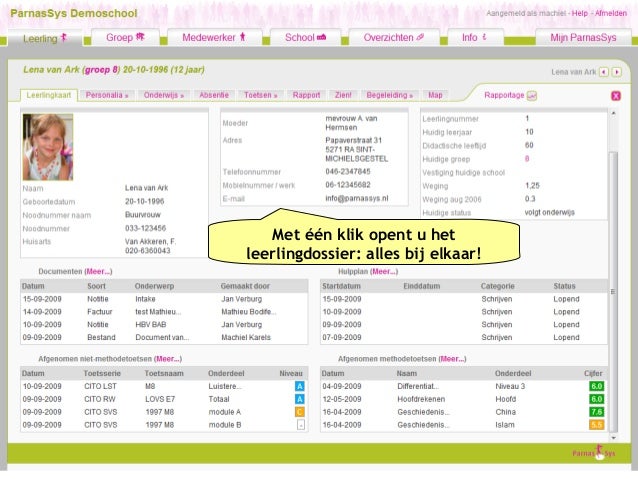Open the Zien! sub-tab
The image size is (638, 479).
(x=343, y=95)
